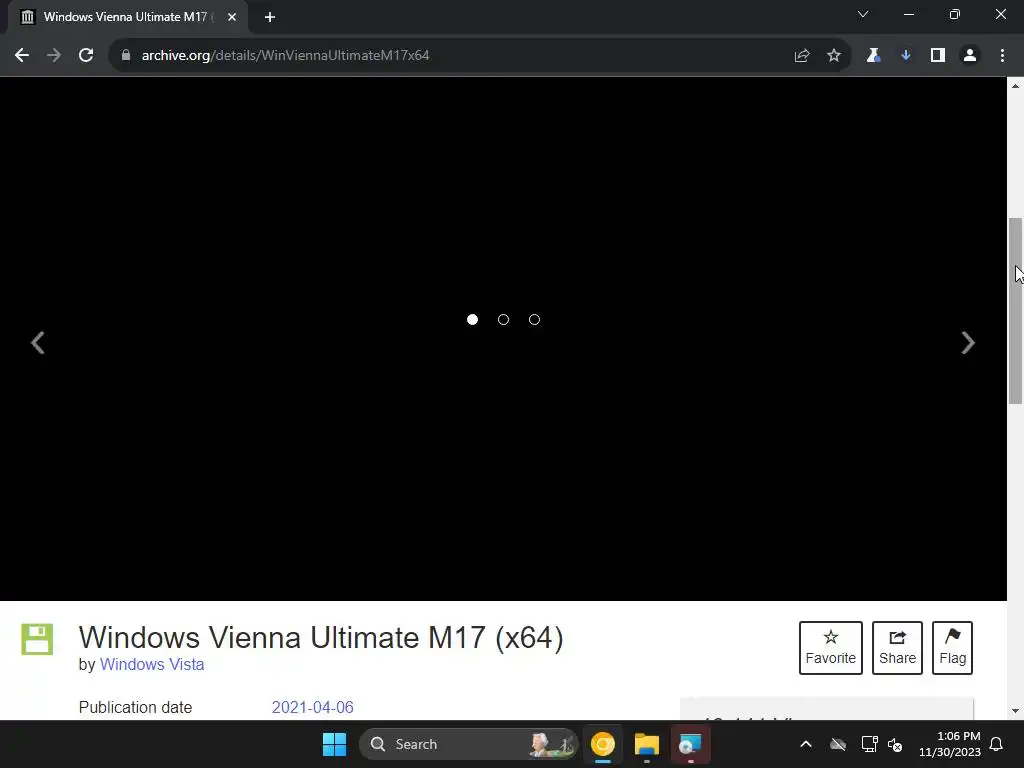Close the Windows Vienna Ultimate tab
This screenshot has width=1024, height=768.
coord(232,17)
